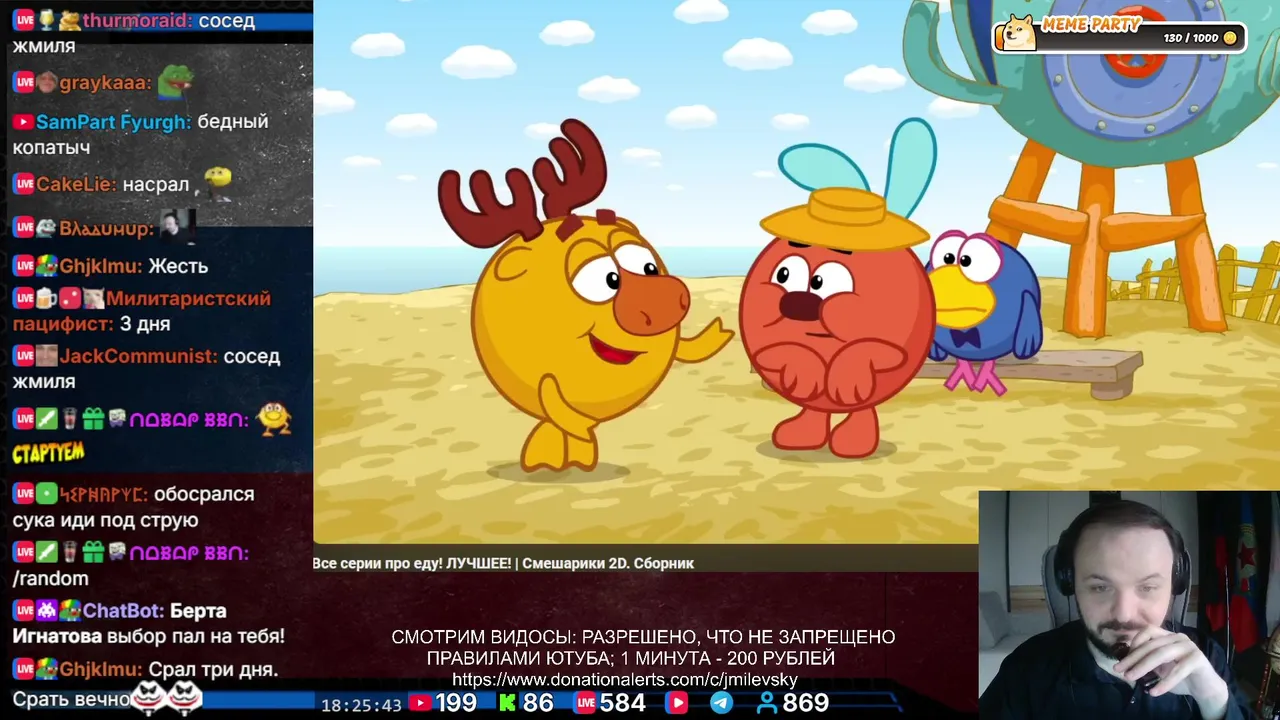Click the gift badge in the ПОВАР ВВП /random message
Viewport: 1280px width, 720px height.
(93, 552)
